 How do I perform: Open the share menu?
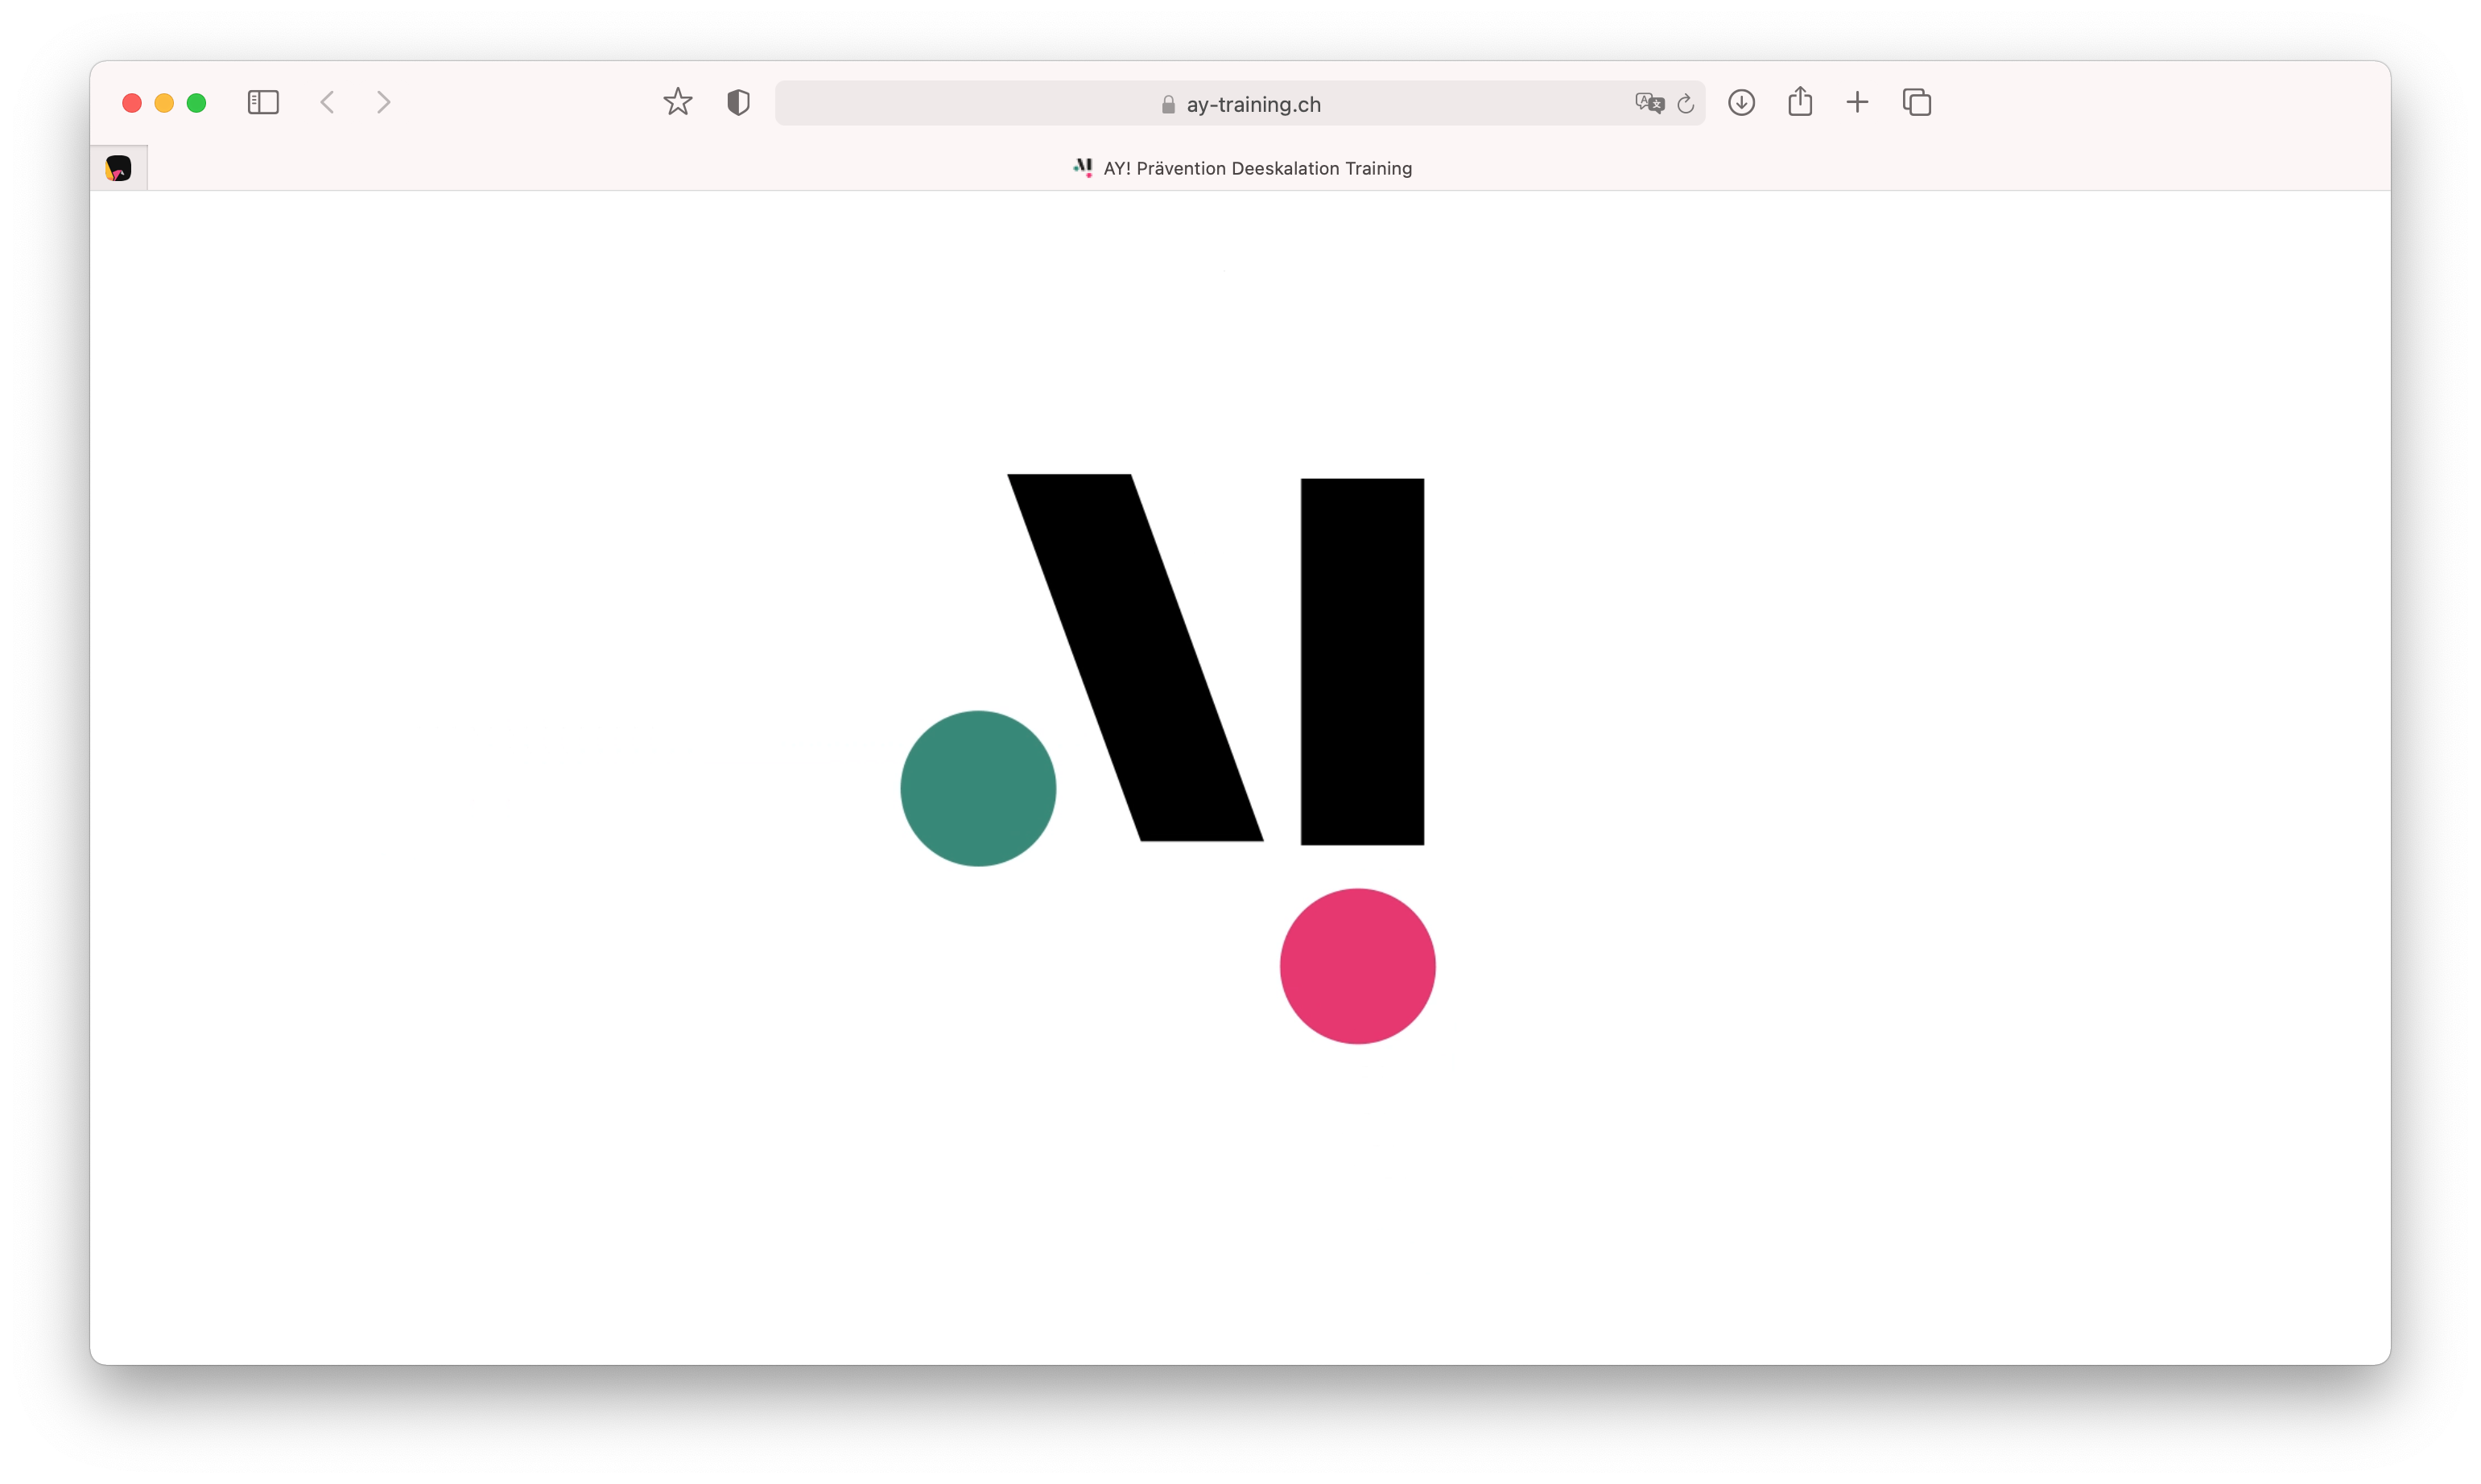1799,102
